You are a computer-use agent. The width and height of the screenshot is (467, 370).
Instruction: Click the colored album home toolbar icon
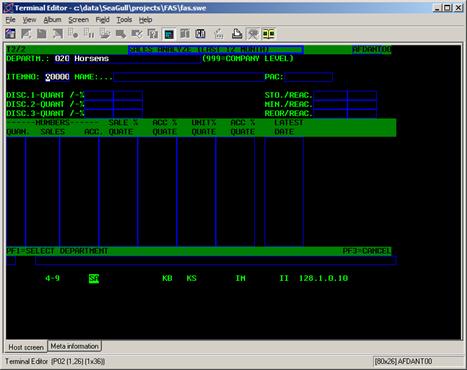click(10, 33)
